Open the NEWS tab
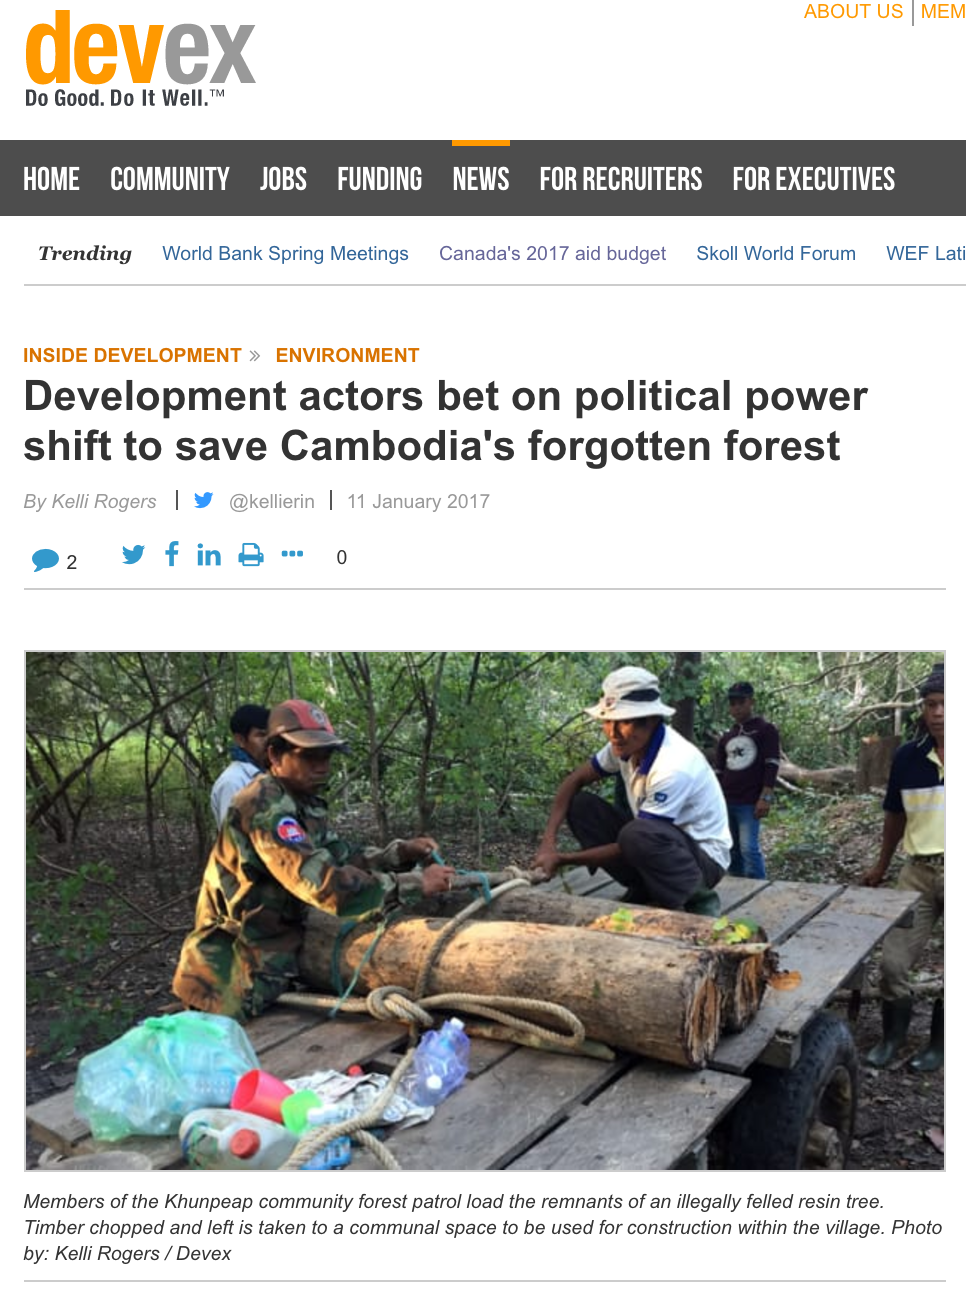966x1296 pixels. [x=481, y=179]
